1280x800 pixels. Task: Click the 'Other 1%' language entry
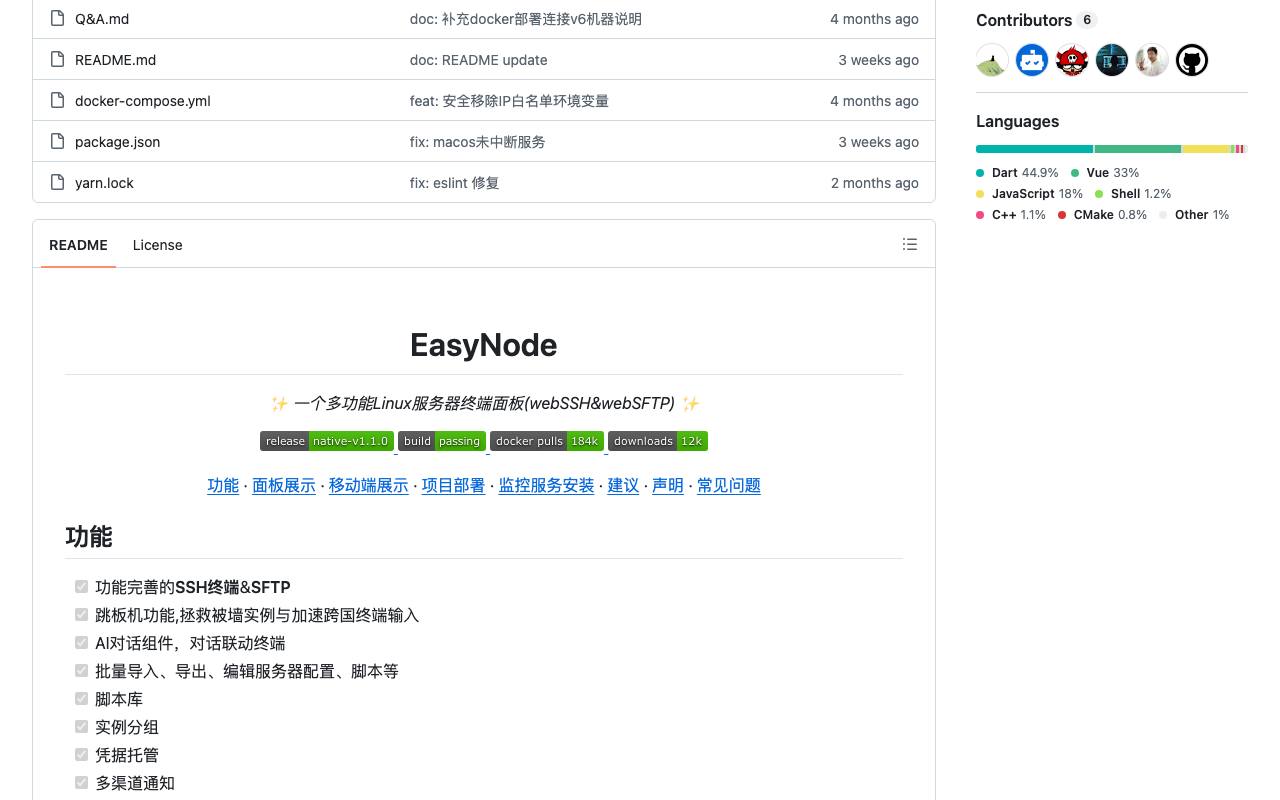[x=1194, y=215]
